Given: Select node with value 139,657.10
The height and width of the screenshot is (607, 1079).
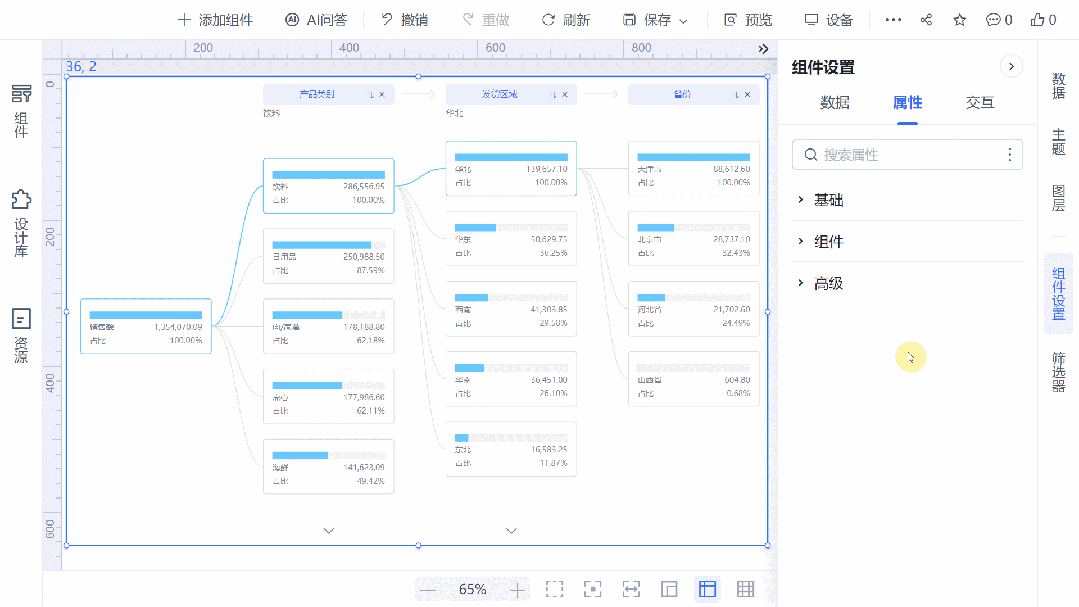Looking at the screenshot, I should [511, 169].
